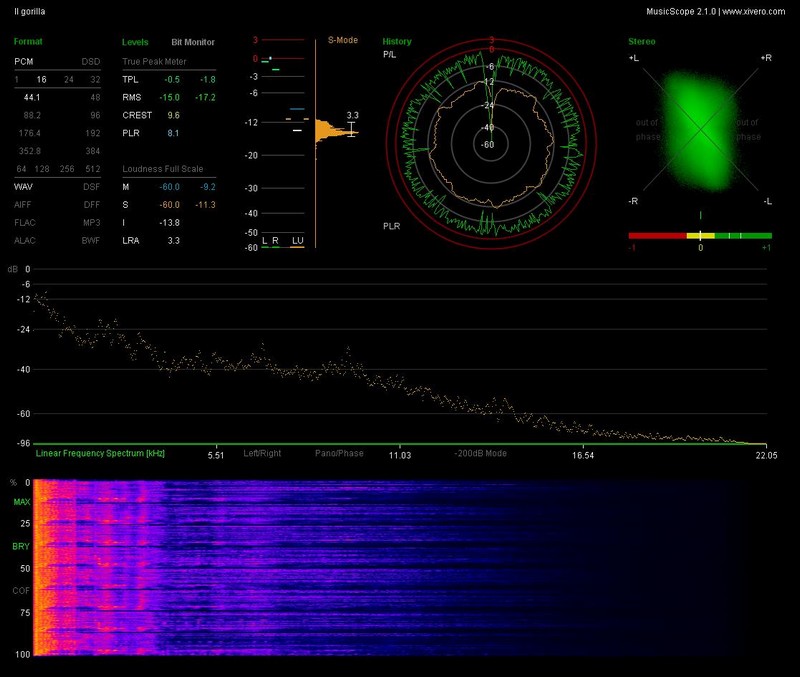
Task: Click the orange loudness histogram
Action: 336,132
